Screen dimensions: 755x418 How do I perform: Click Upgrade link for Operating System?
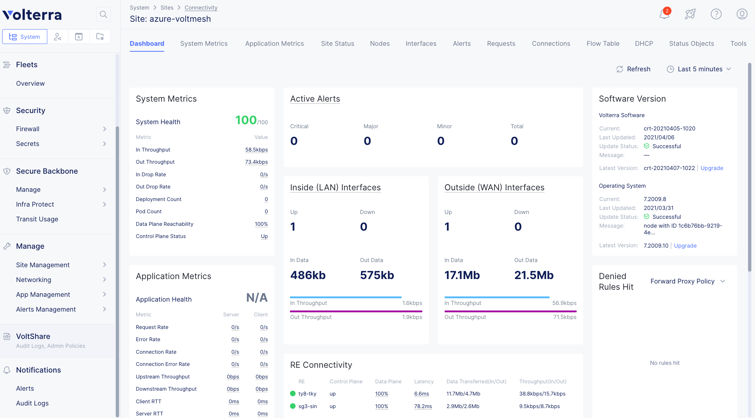point(685,246)
